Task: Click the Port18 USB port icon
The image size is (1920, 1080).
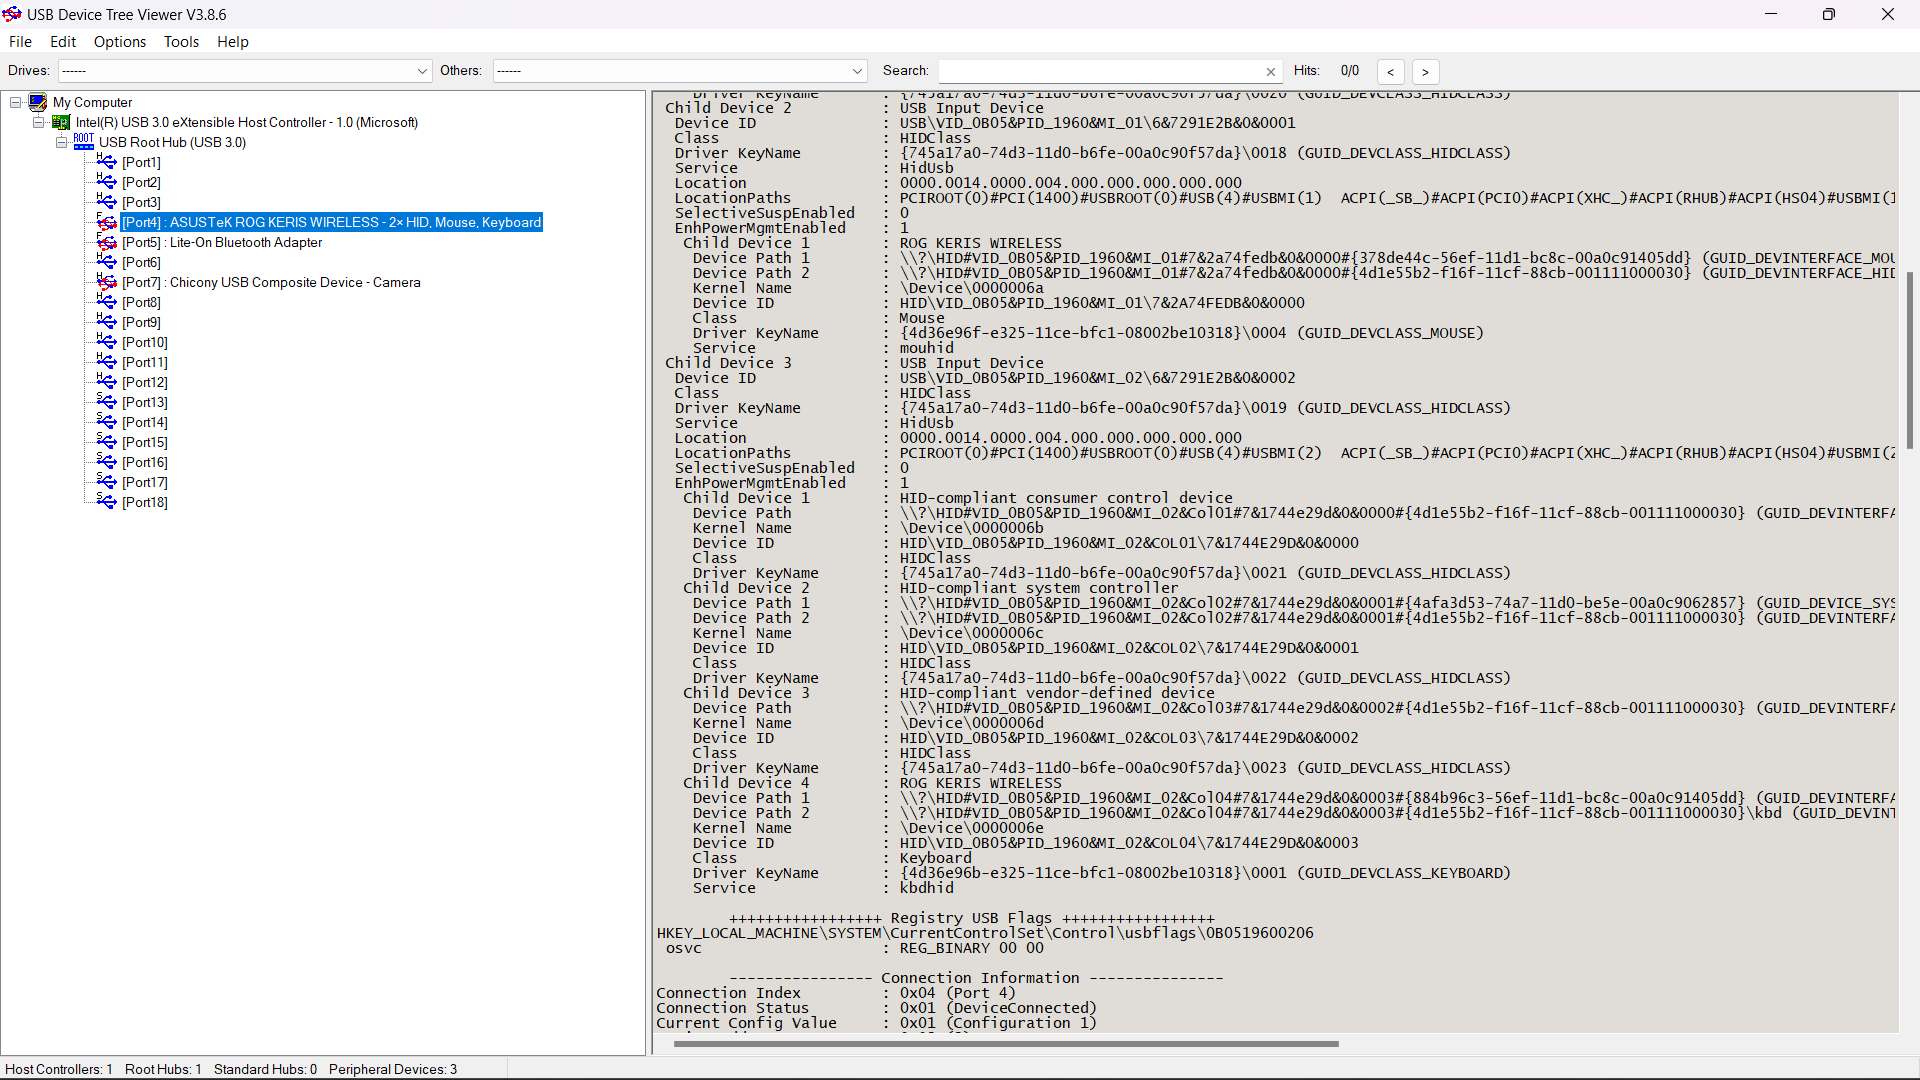Action: [107, 502]
